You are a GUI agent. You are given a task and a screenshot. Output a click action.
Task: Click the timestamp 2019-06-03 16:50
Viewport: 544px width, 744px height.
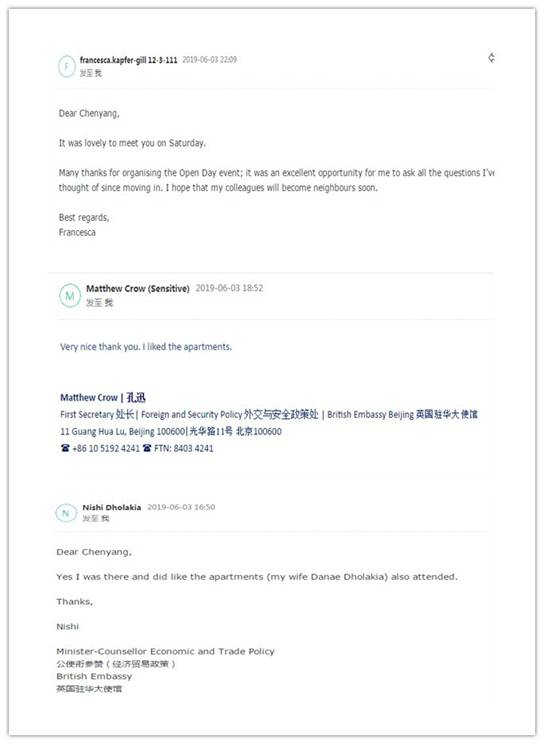pos(181,507)
